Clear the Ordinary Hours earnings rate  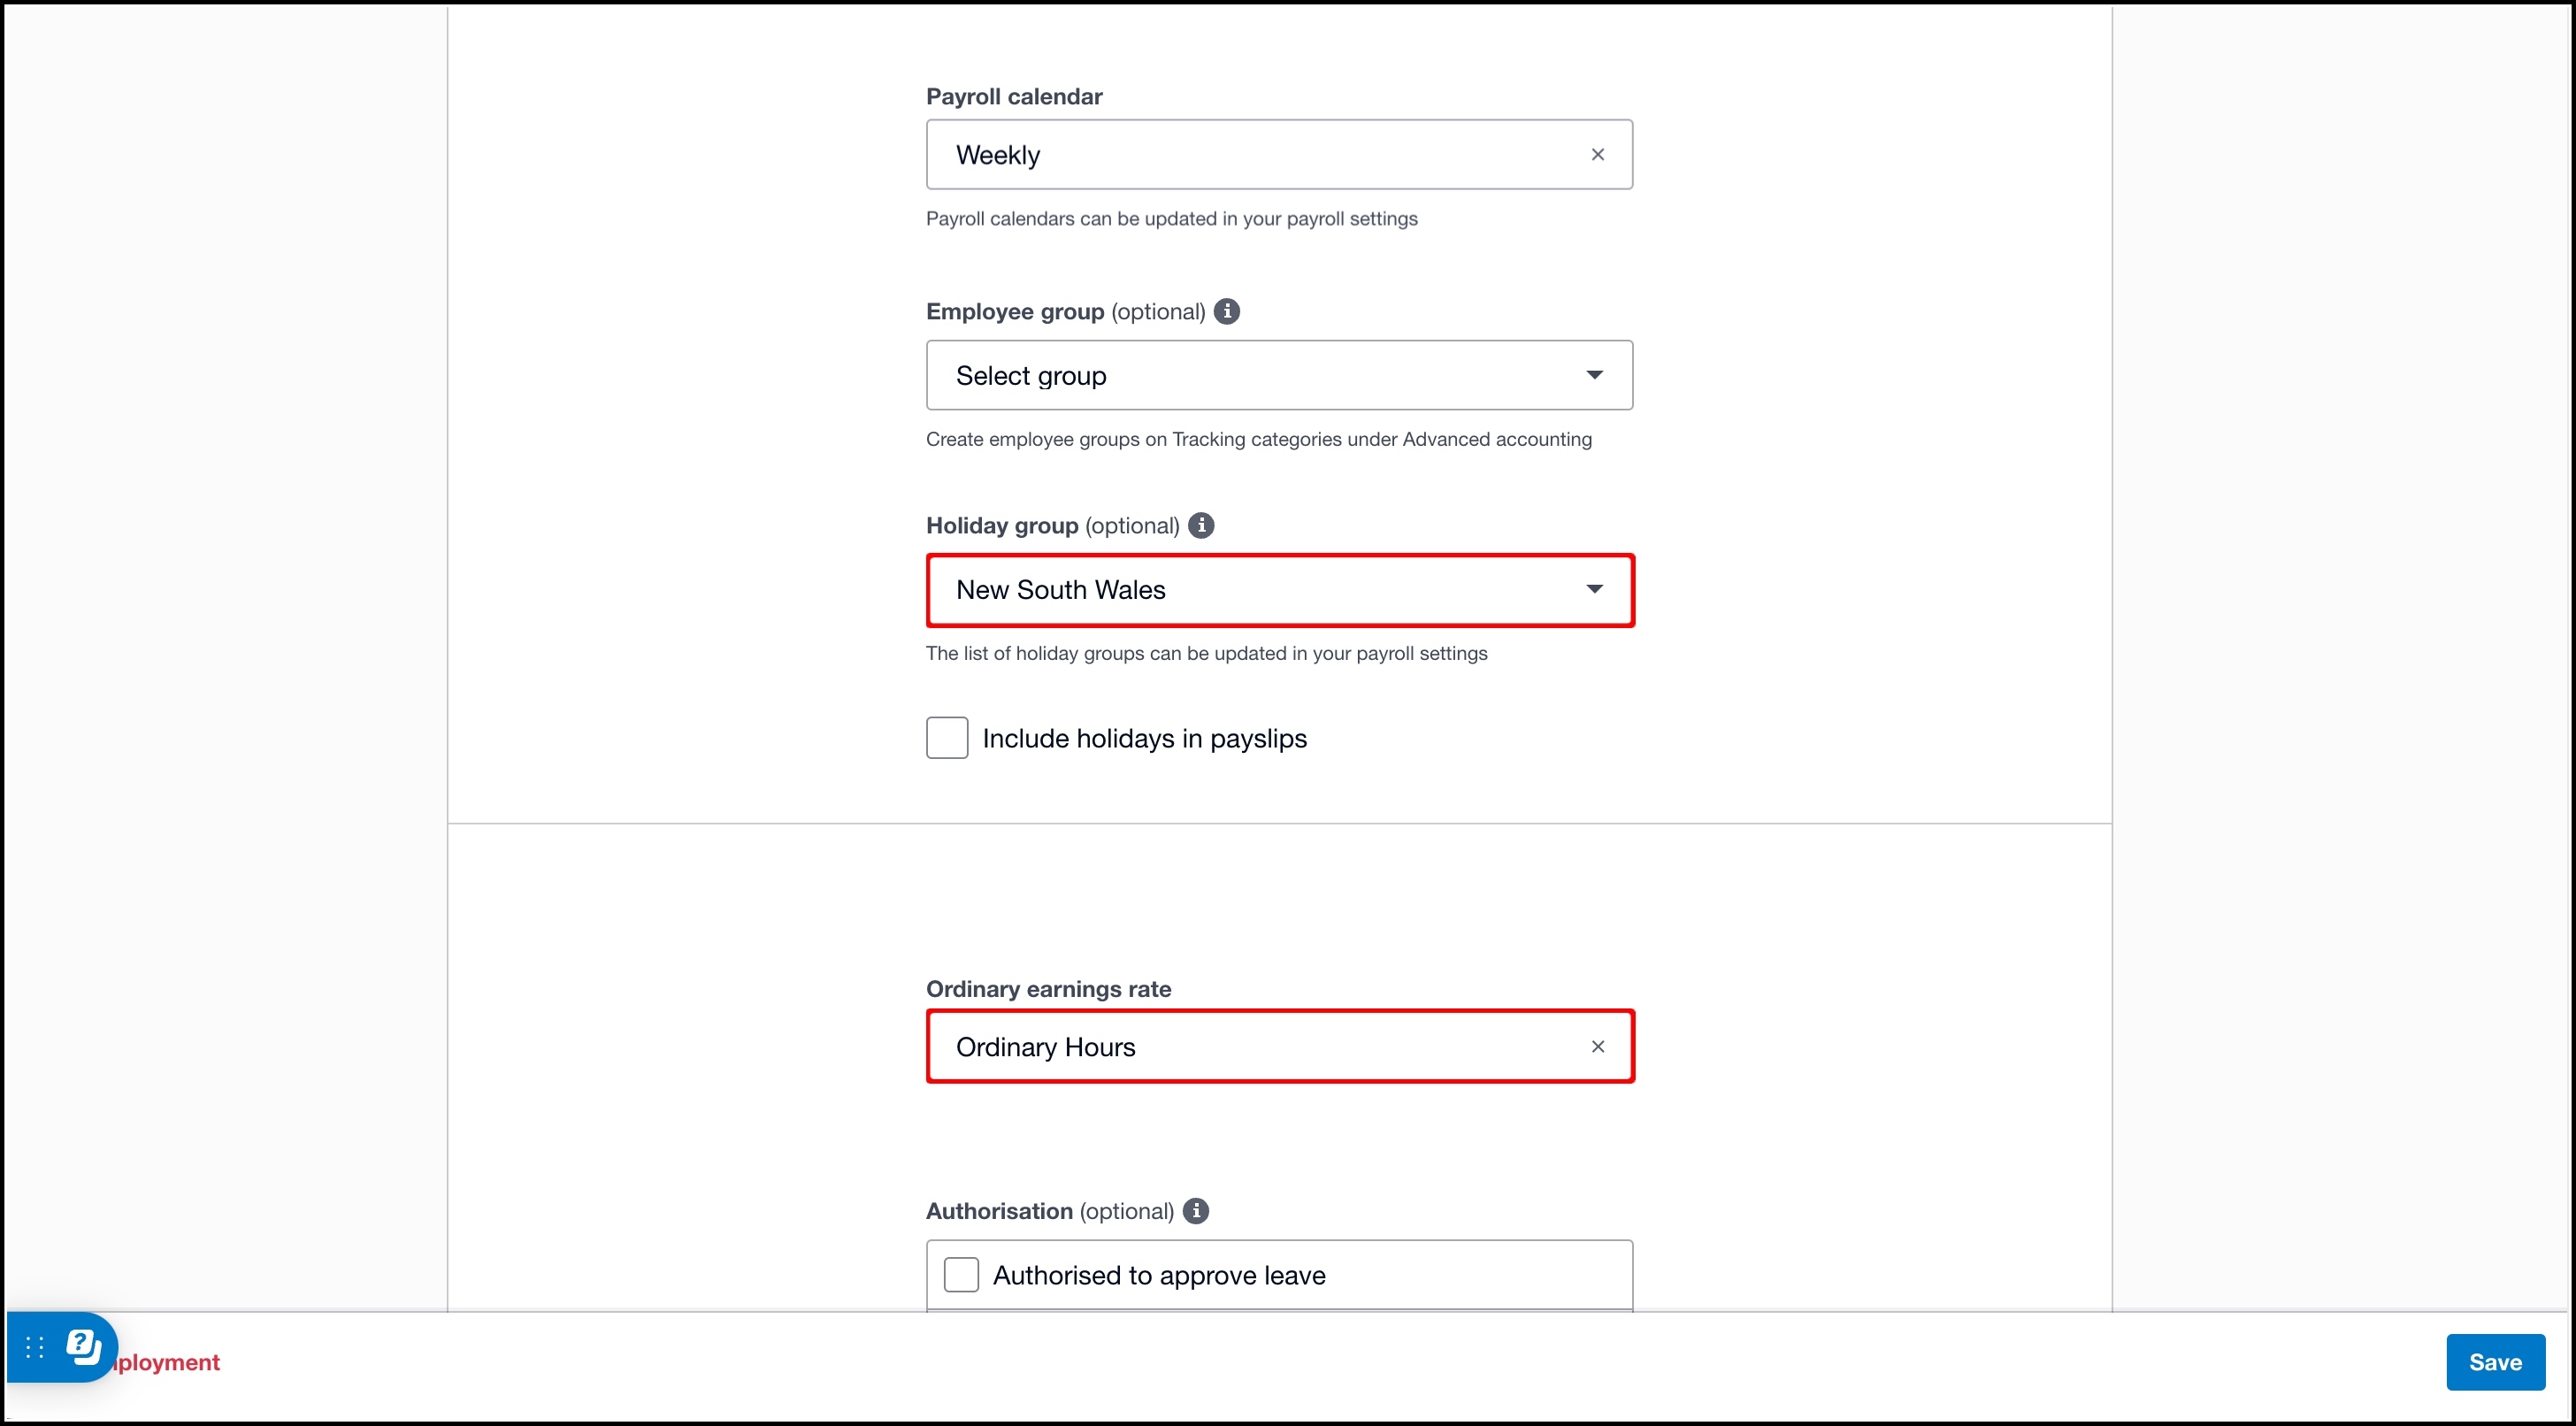1597,1047
